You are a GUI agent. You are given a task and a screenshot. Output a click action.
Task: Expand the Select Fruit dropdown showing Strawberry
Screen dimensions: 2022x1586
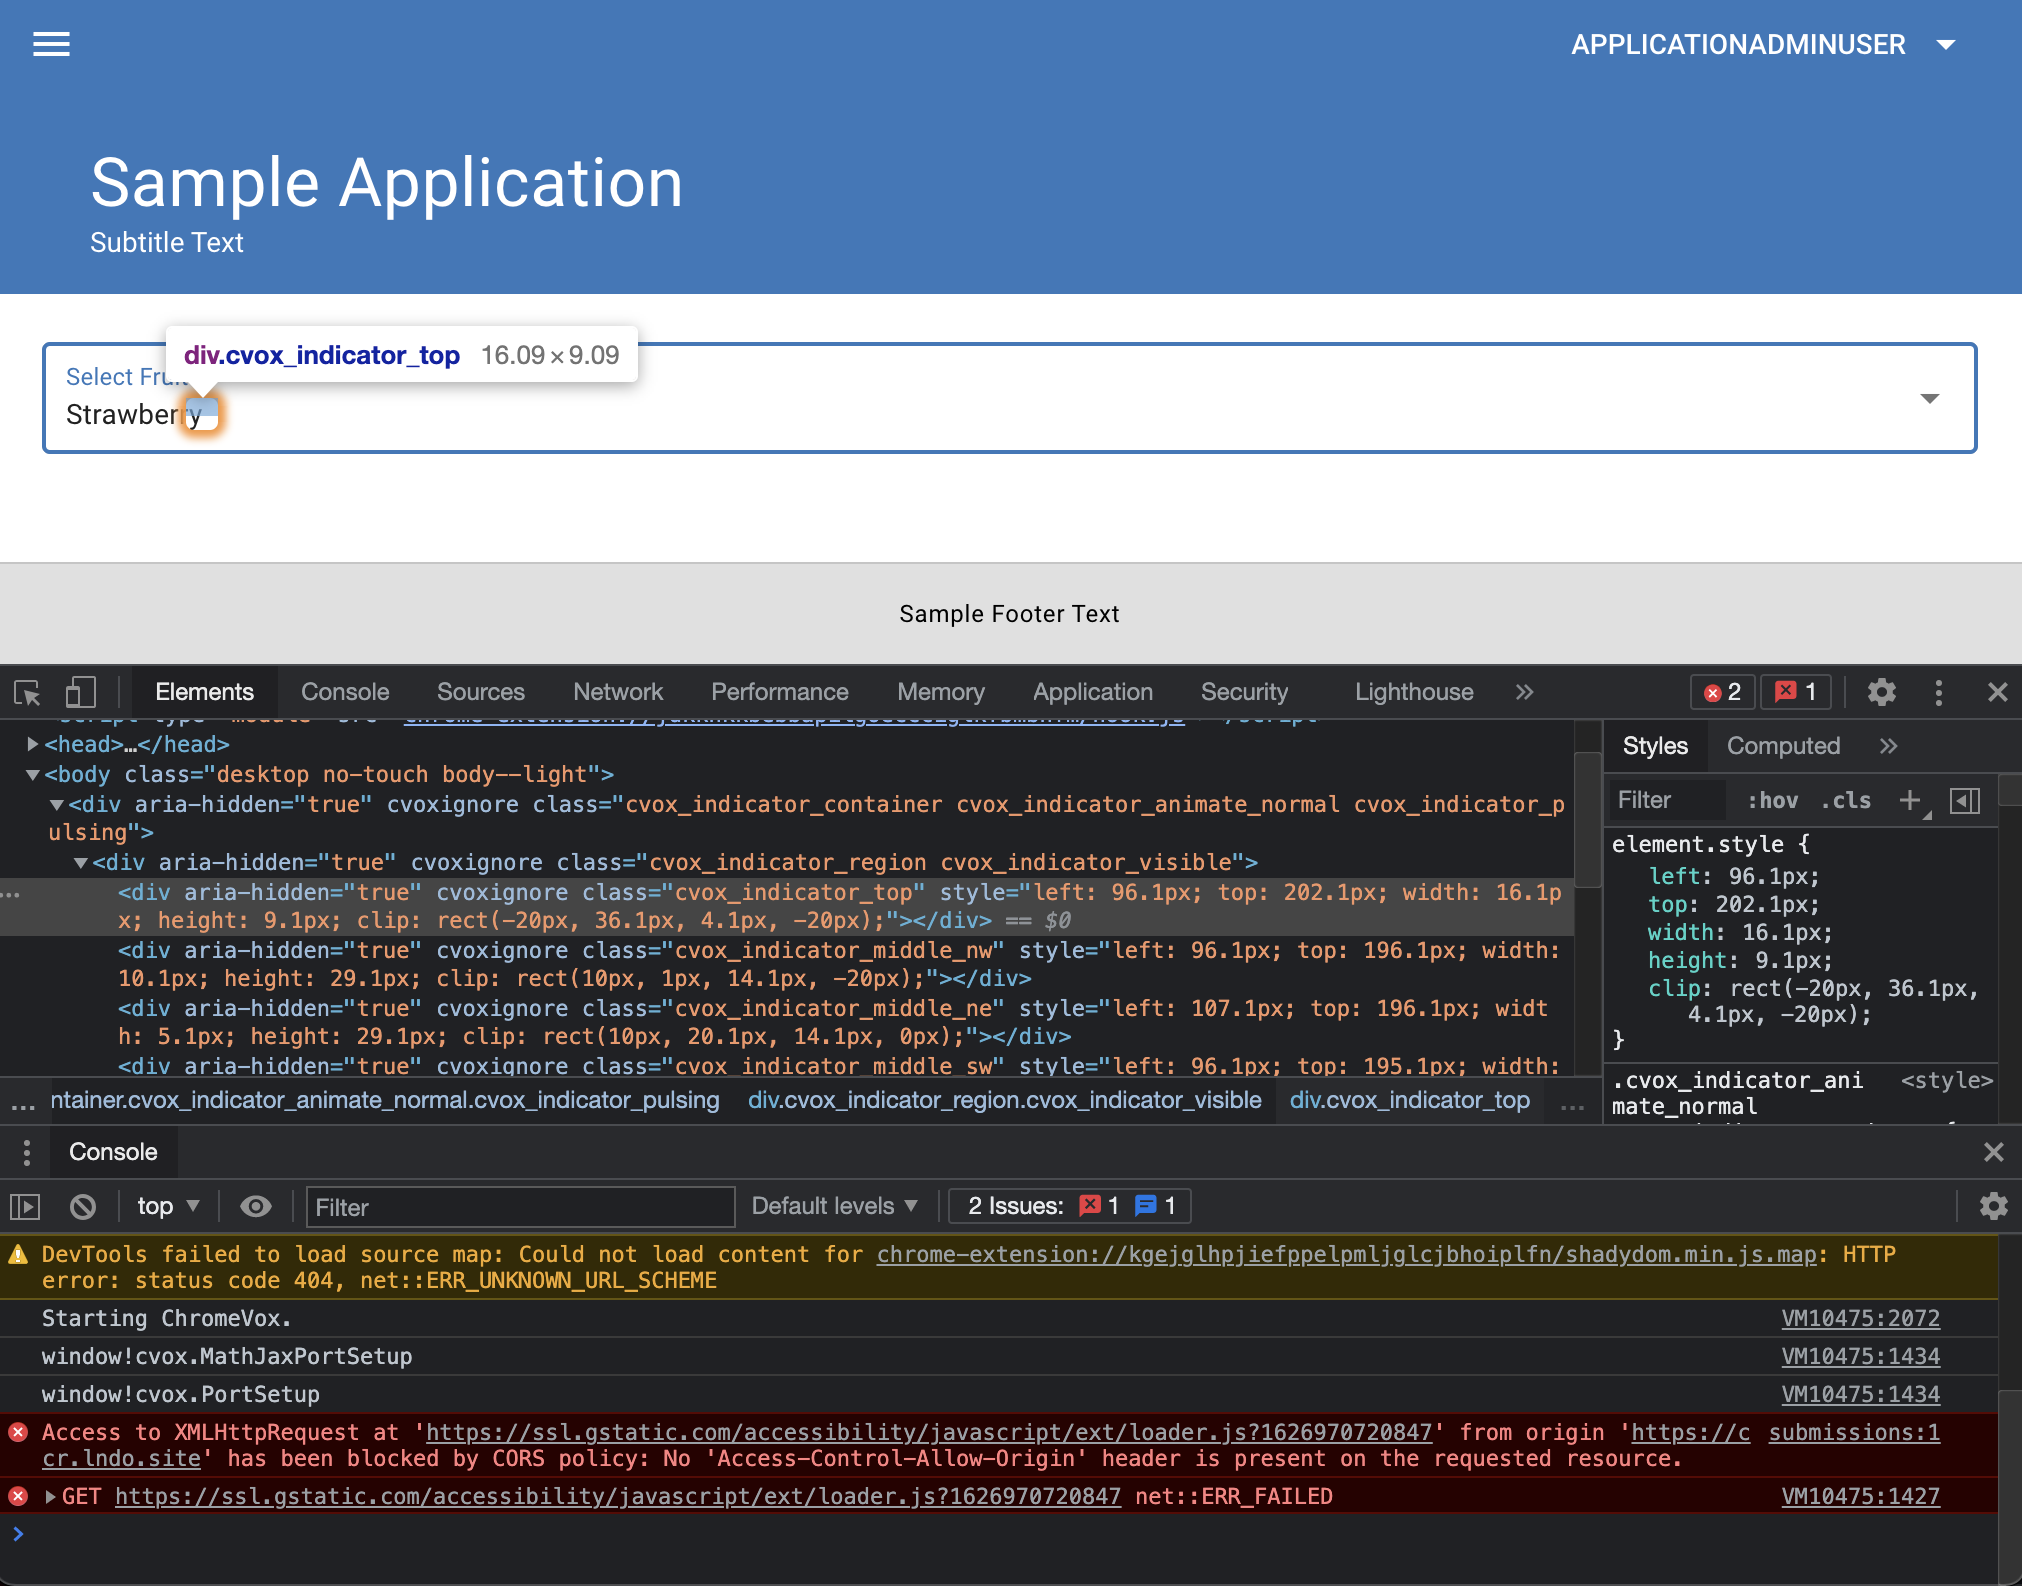click(1929, 398)
